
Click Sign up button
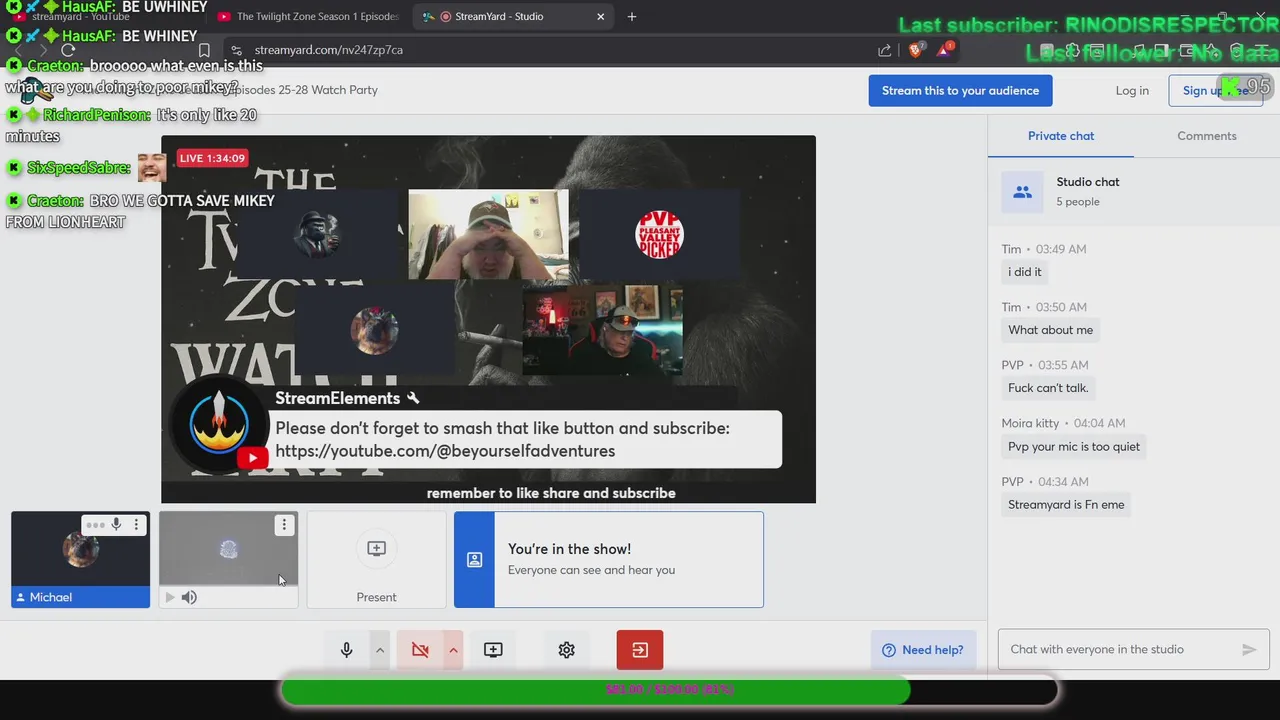point(1214,90)
